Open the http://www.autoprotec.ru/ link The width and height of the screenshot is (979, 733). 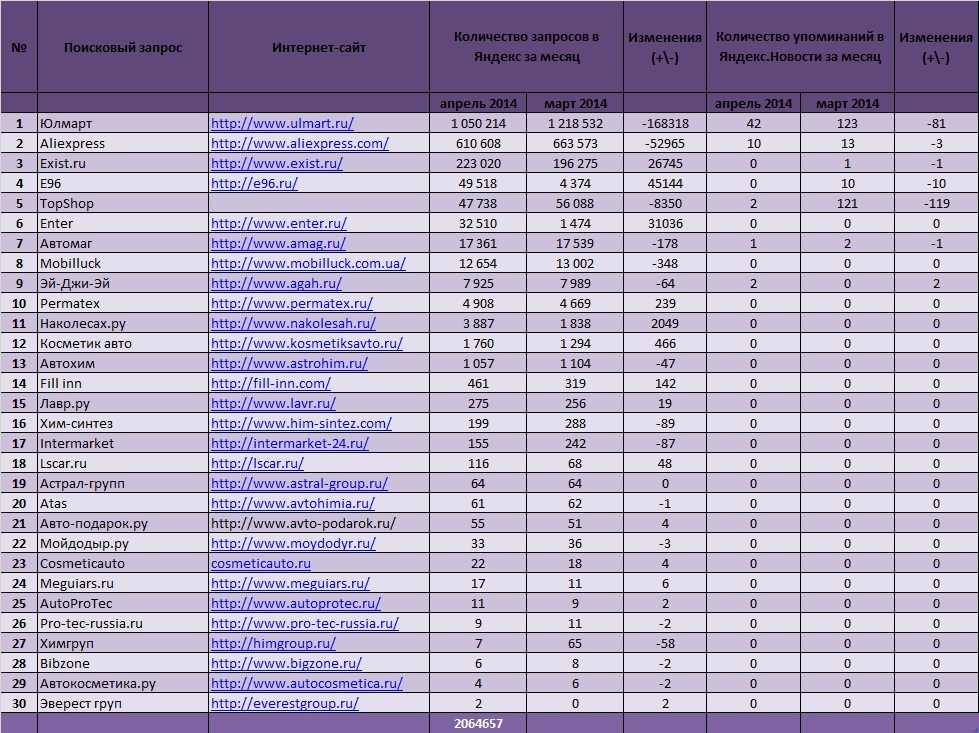[296, 603]
